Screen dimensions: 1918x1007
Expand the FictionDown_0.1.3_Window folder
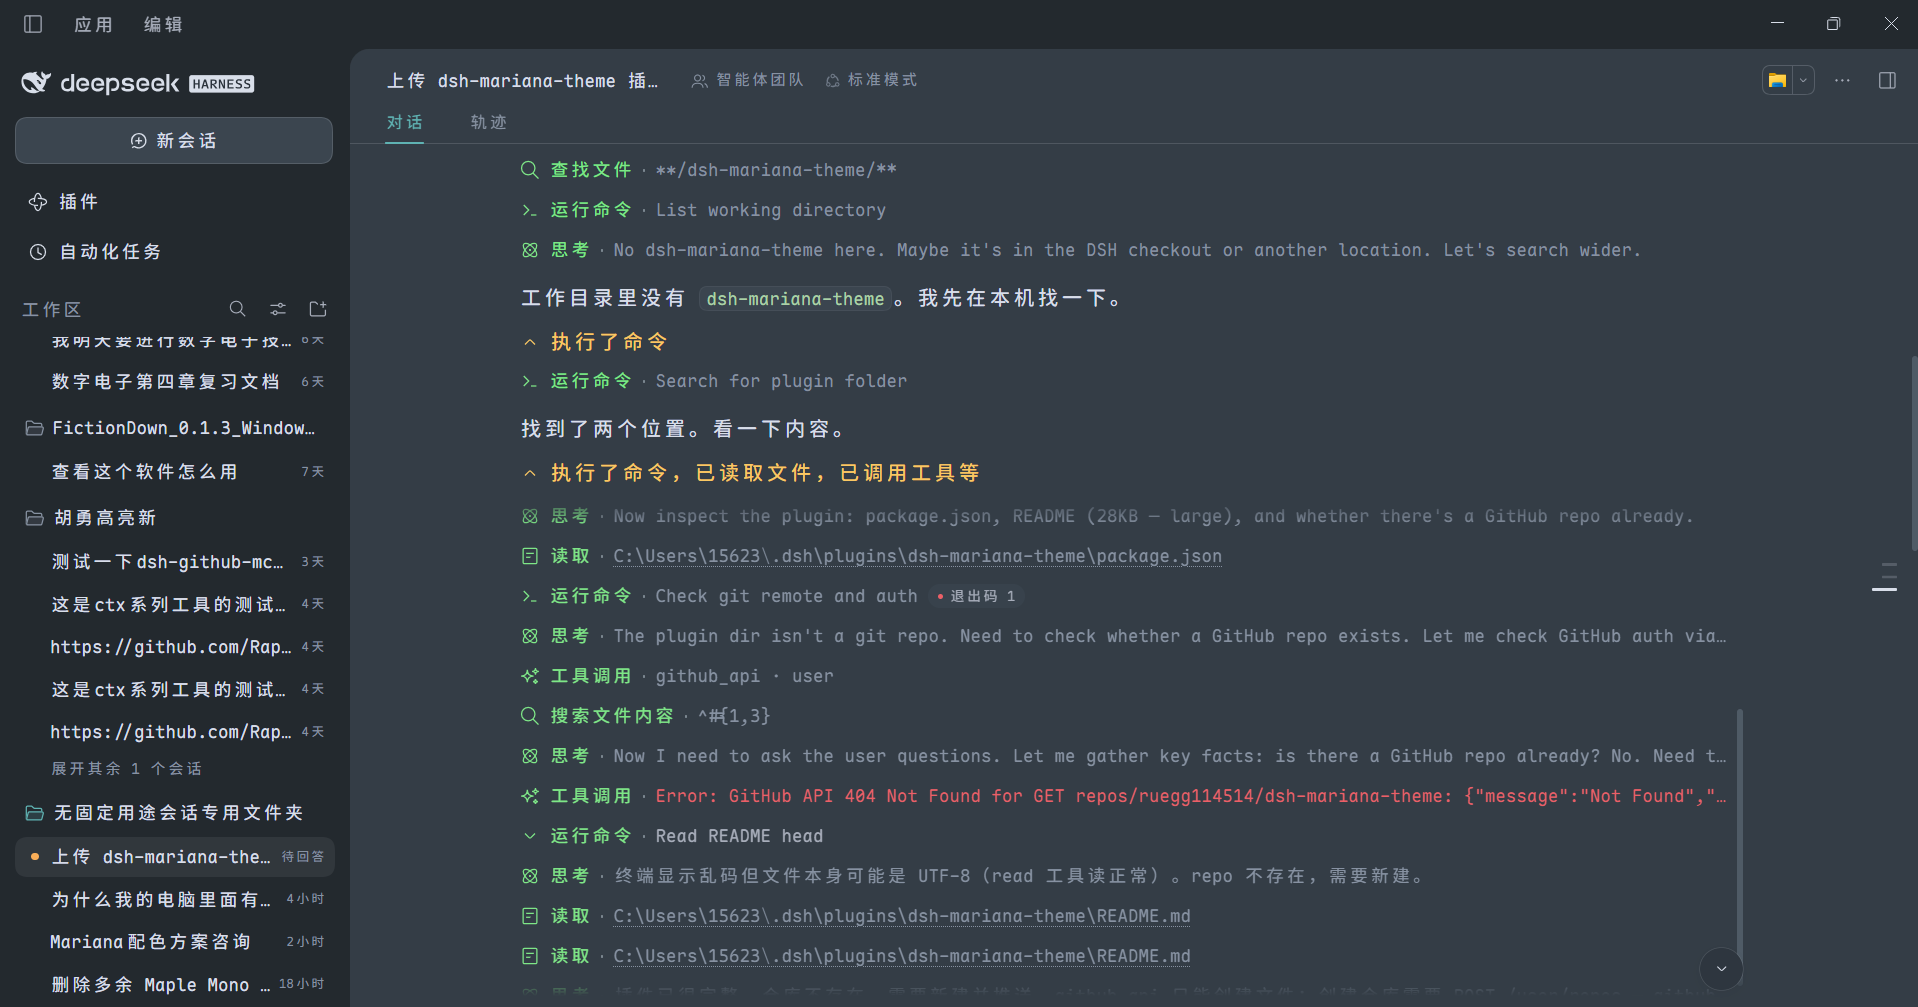click(174, 428)
